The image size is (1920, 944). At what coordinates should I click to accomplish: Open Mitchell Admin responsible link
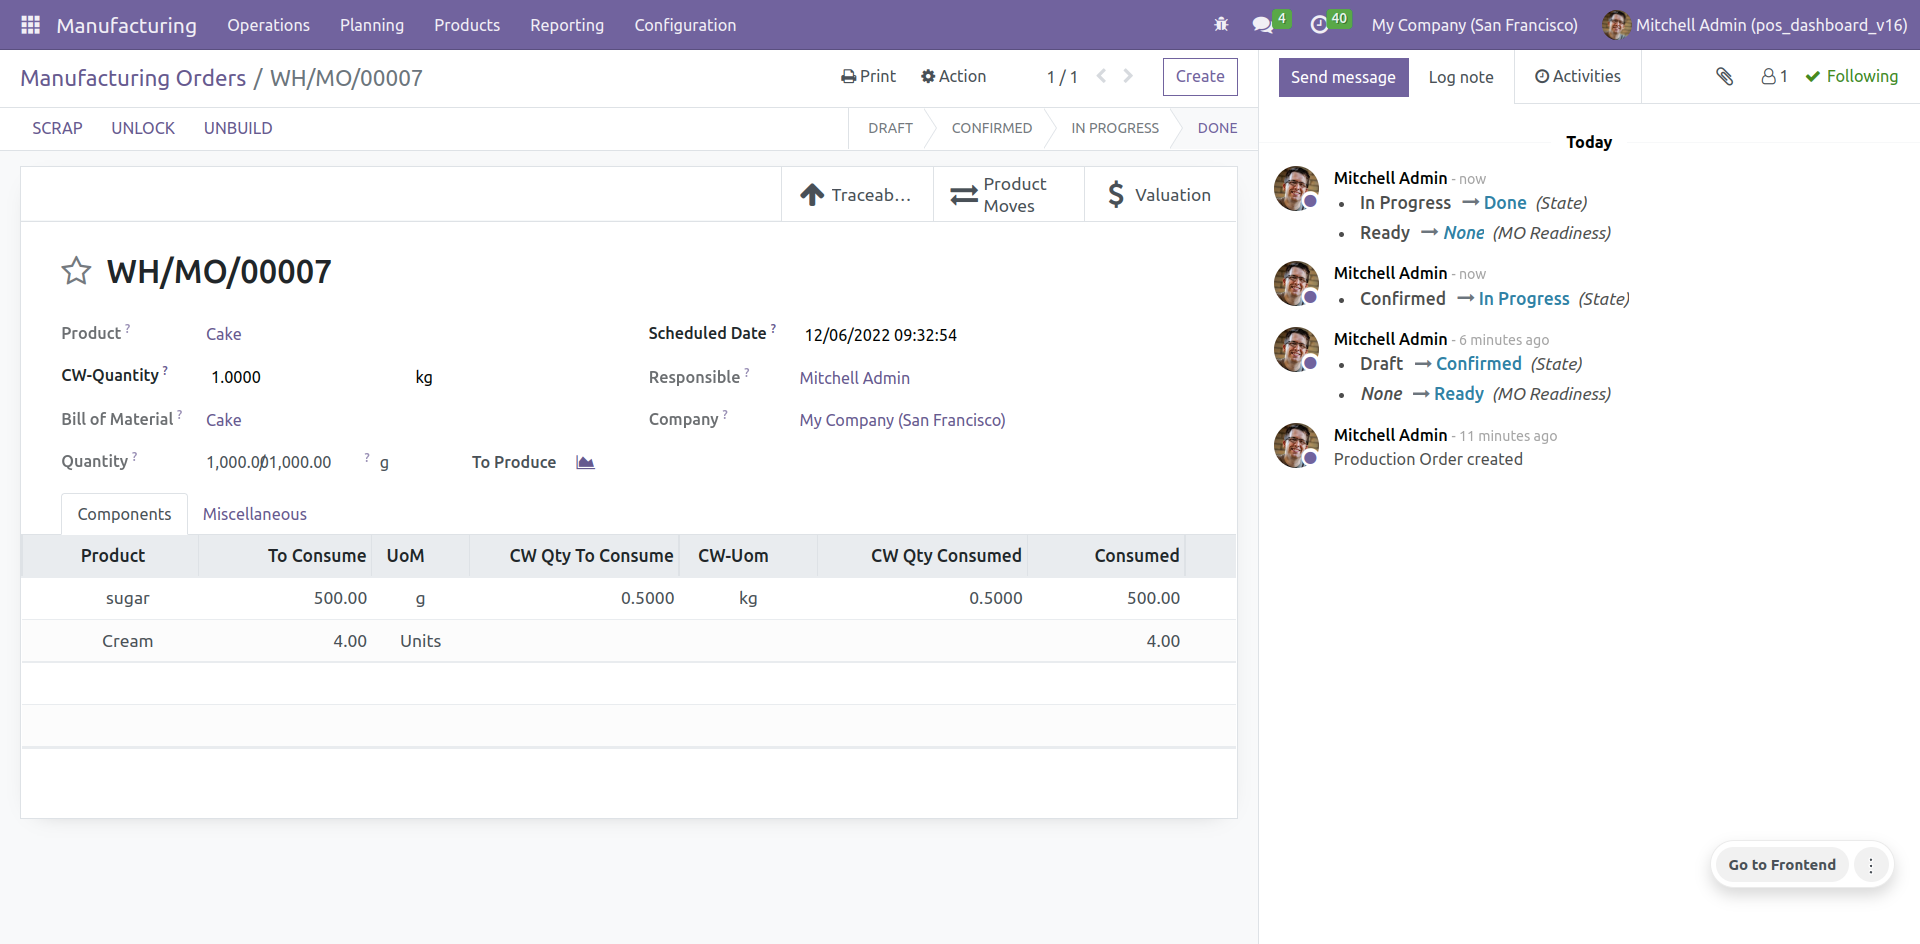(x=855, y=378)
